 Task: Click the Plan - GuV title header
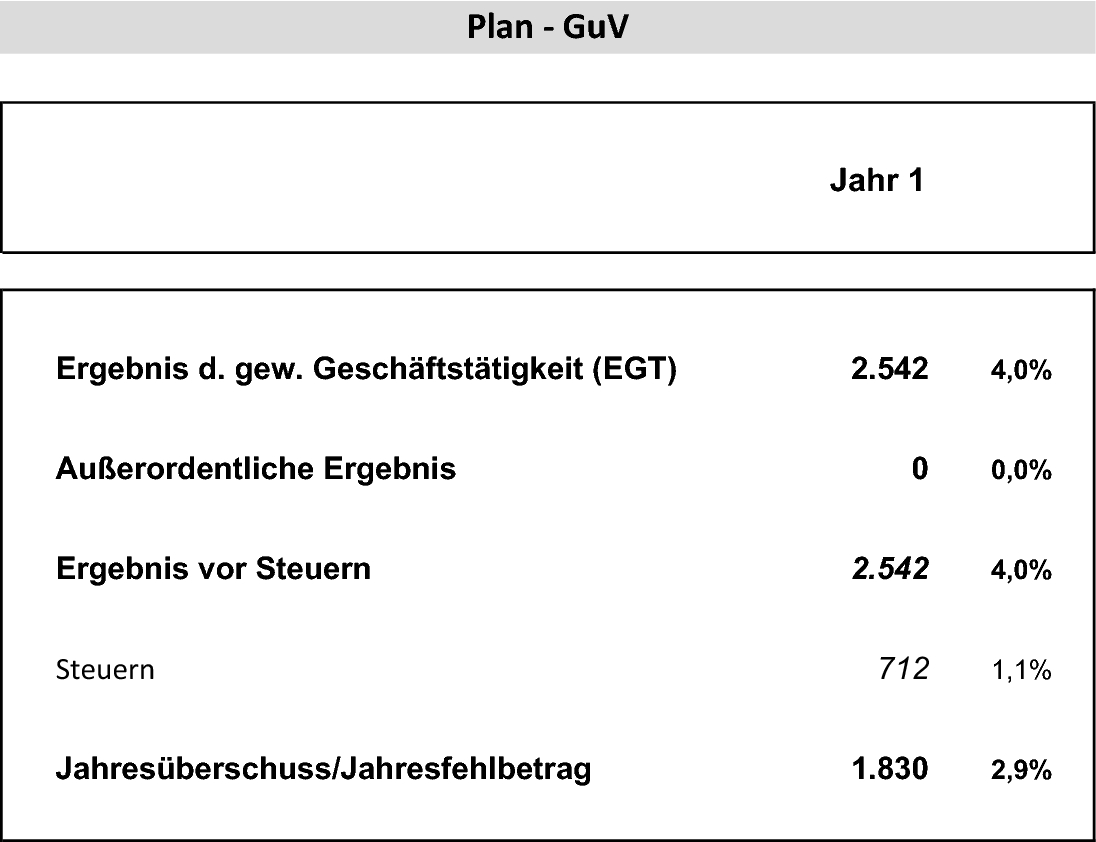548,27
